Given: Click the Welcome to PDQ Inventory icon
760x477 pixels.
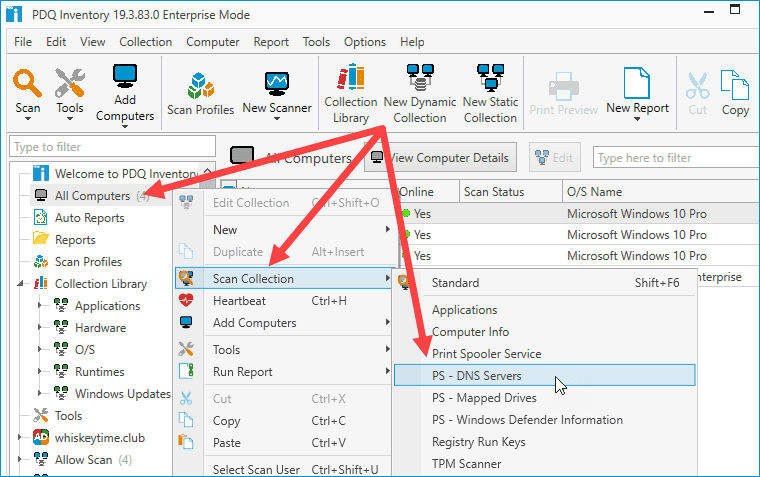Looking at the screenshot, I should pyautogui.click(x=41, y=173).
